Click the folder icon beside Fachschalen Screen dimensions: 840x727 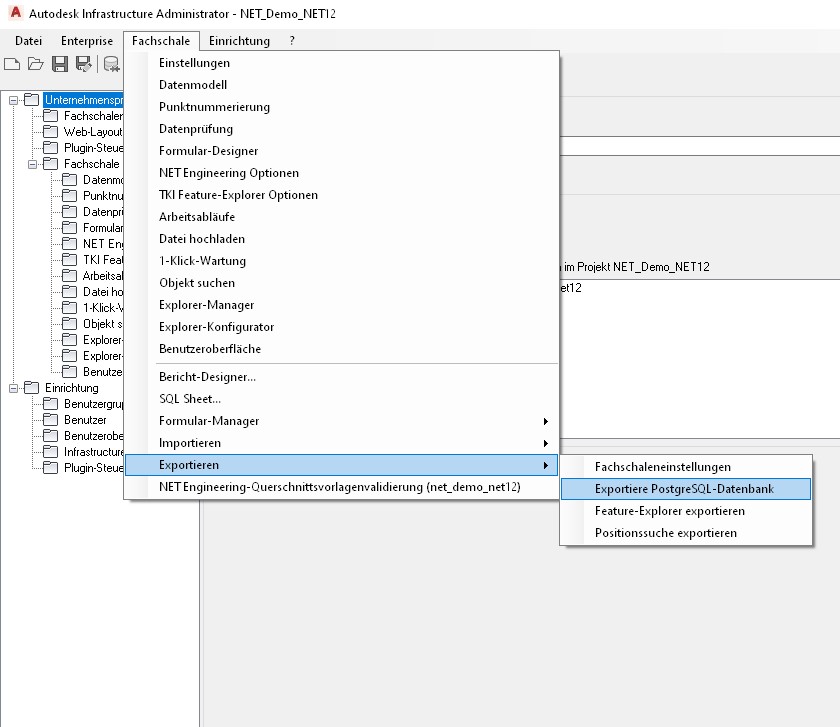pos(50,116)
